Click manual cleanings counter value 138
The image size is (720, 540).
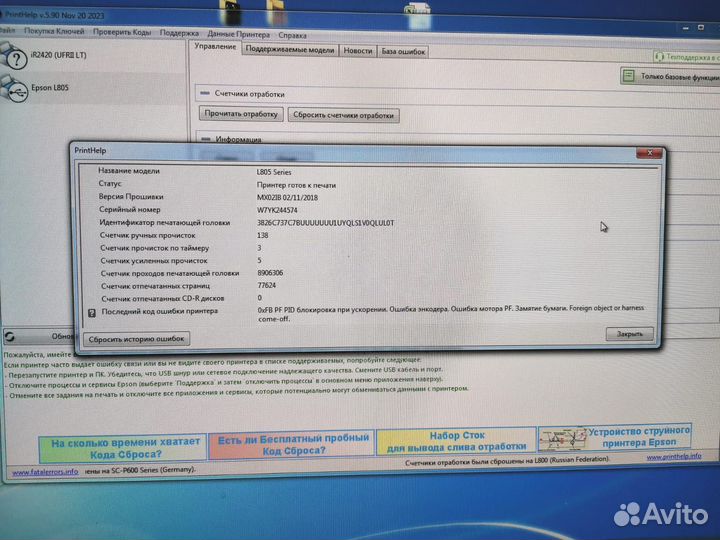[x=263, y=235]
